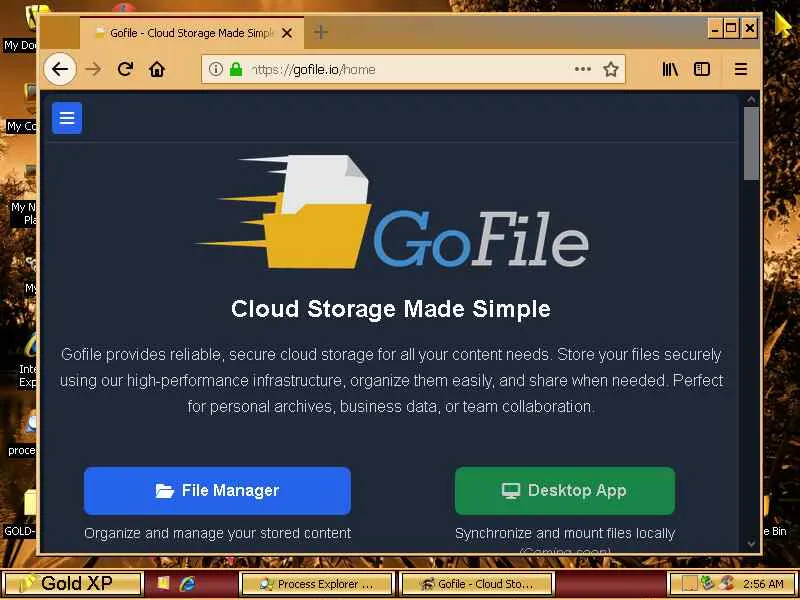
Task: Open the Gold XP start button
Action: coord(71,583)
